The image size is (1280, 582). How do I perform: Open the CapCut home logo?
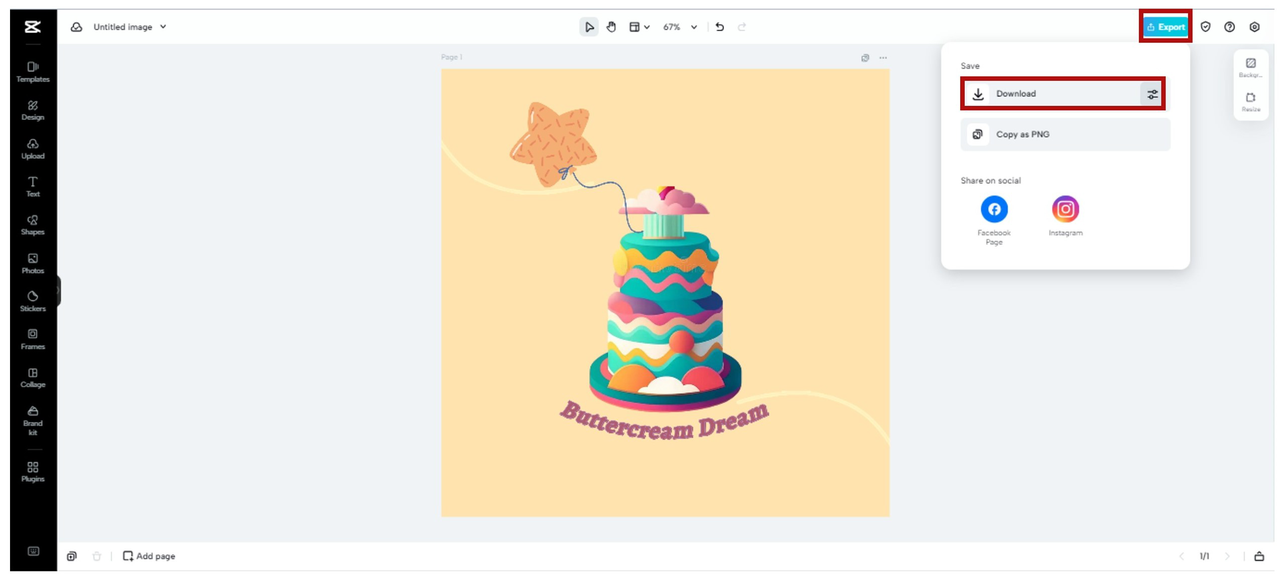(33, 27)
